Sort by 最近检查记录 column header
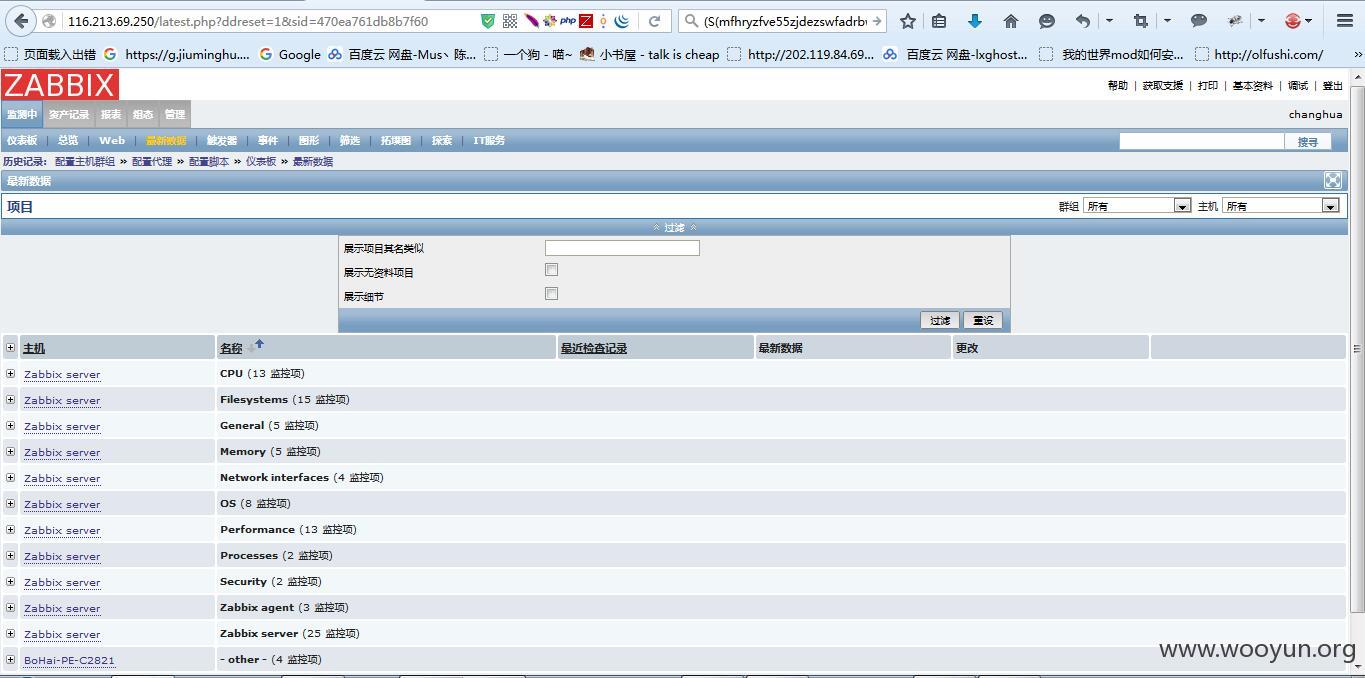Viewport: 1365px width, 678px height. point(594,348)
